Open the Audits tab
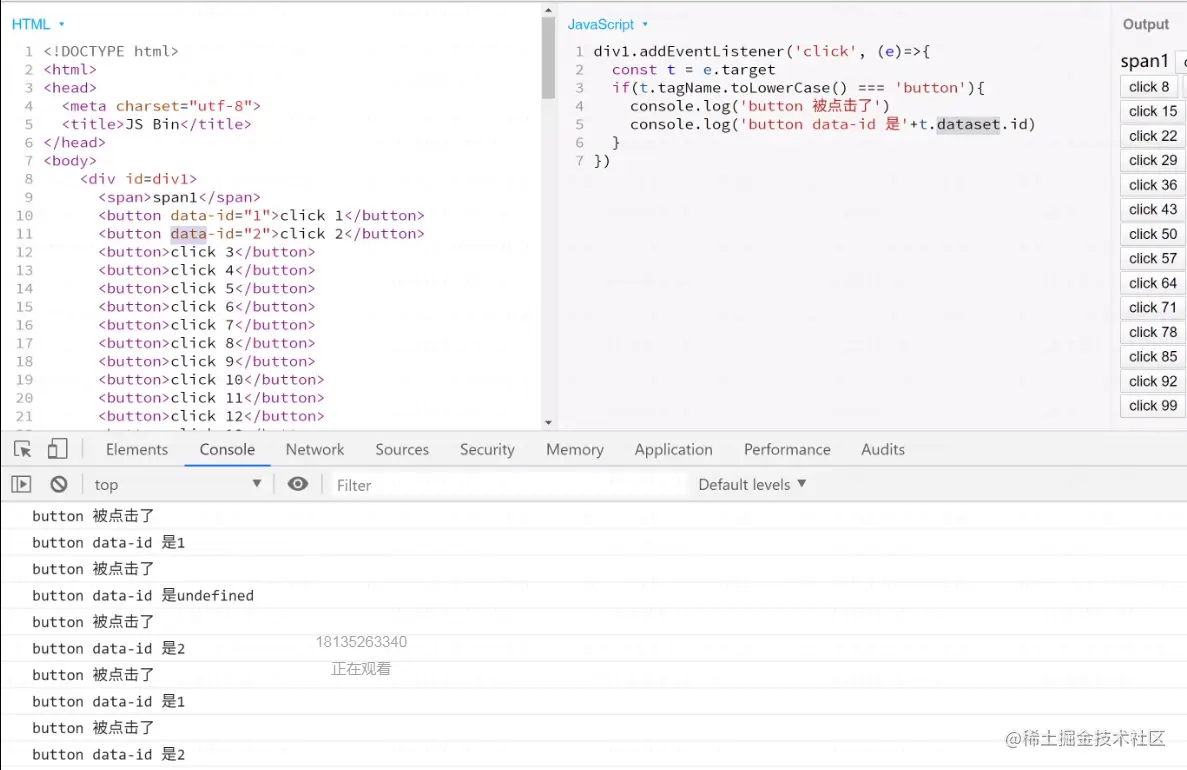 coord(883,449)
